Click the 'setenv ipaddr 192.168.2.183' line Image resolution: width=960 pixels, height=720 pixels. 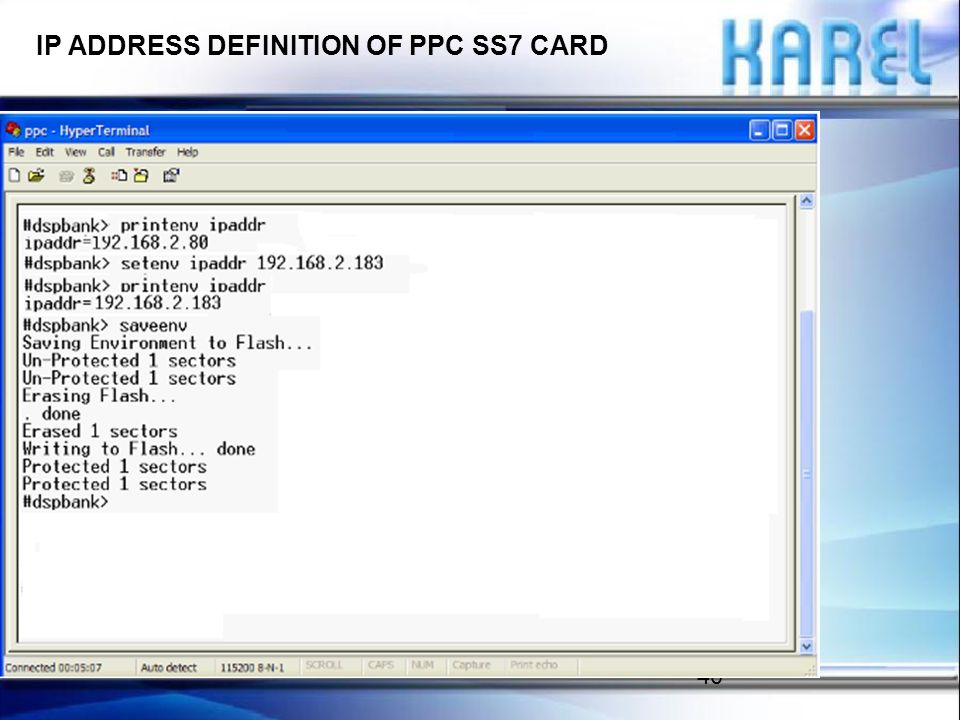[x=203, y=263]
